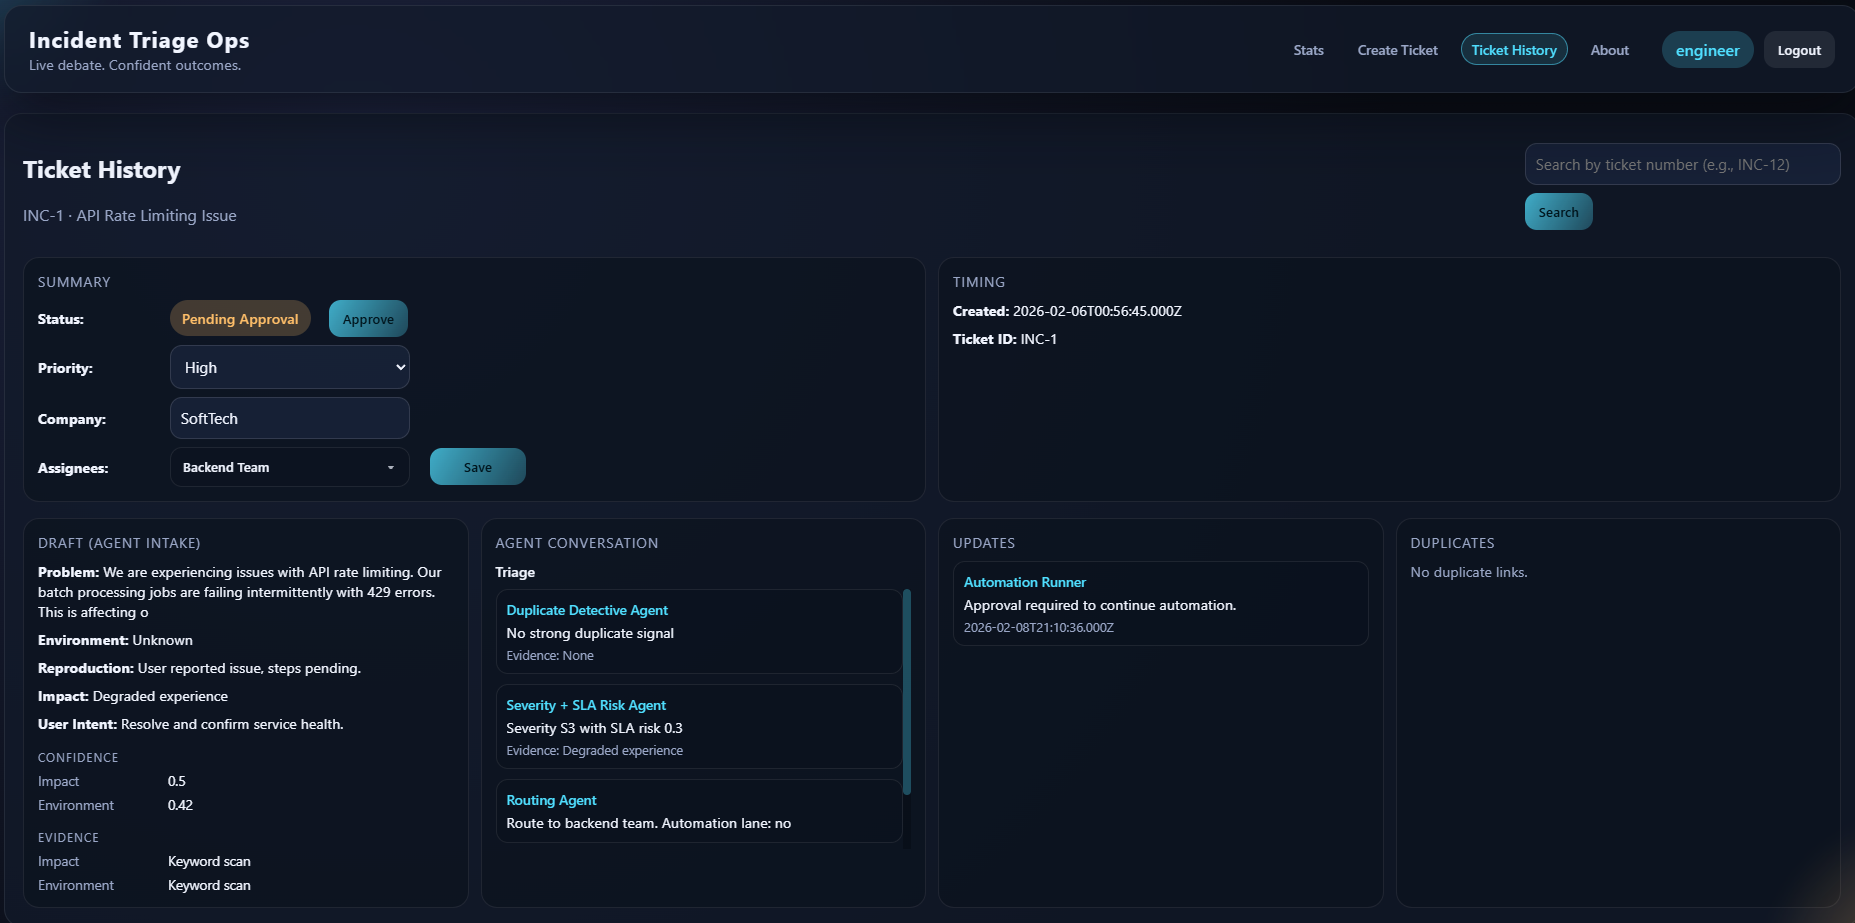Go to Create Ticket
This screenshot has width=1855, height=923.
click(x=1397, y=50)
